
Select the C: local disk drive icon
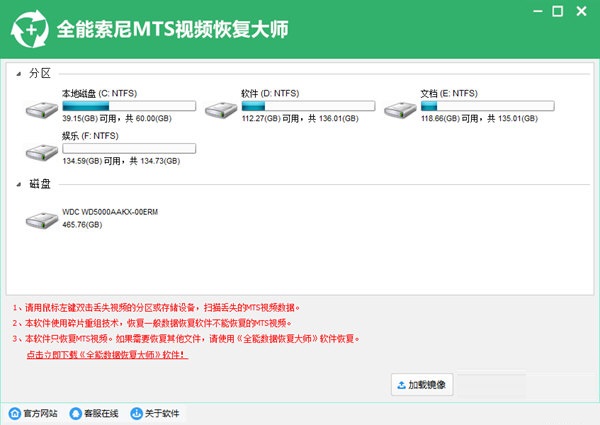(42, 110)
